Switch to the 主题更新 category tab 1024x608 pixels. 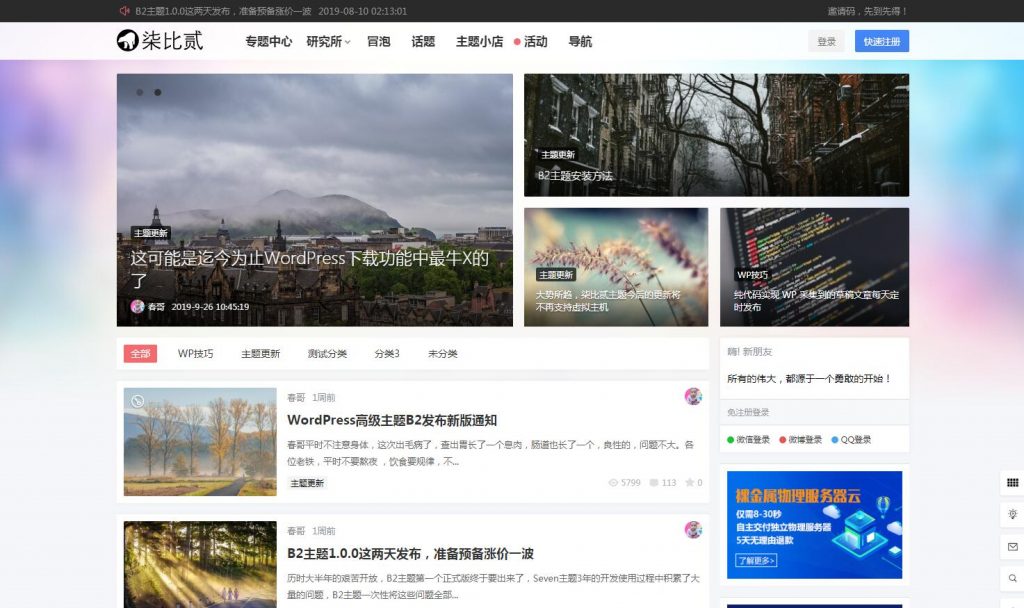point(261,353)
